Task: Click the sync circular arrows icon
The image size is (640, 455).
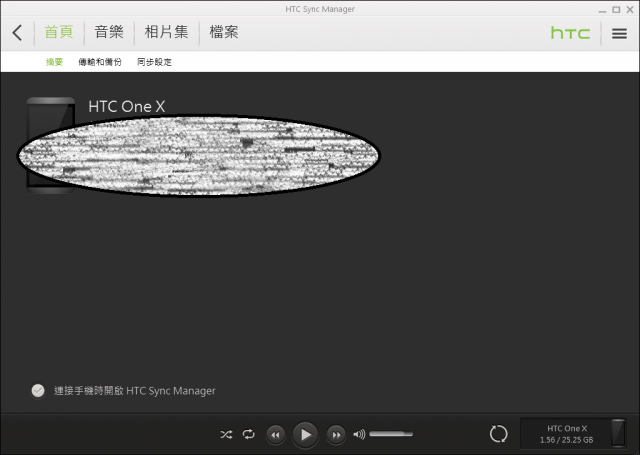Action: [x=498, y=434]
